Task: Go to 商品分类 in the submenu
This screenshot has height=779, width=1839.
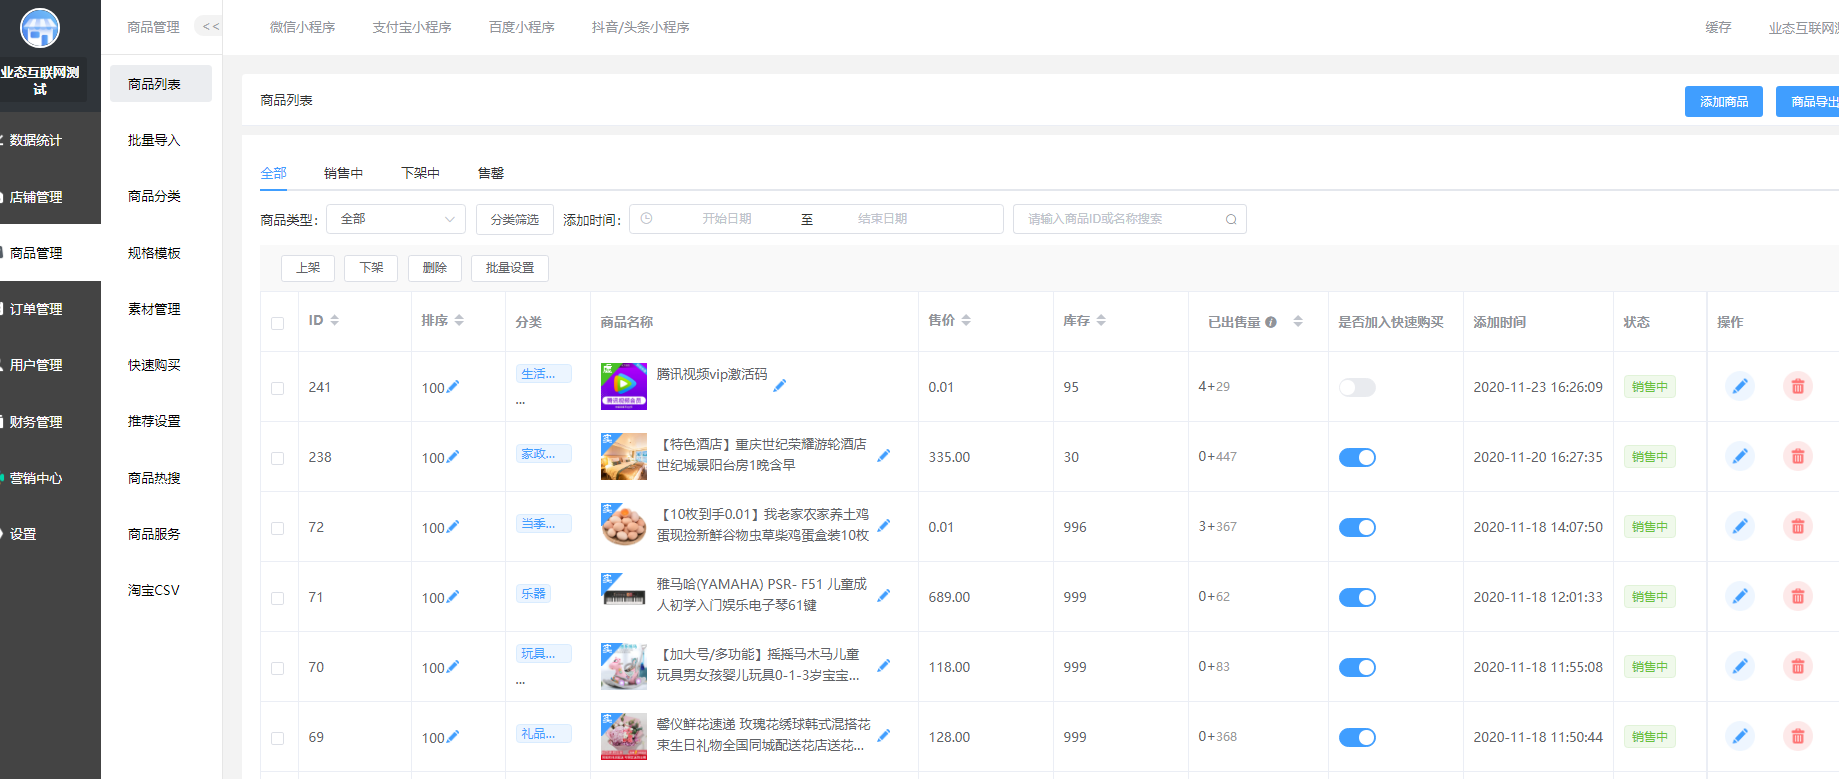Action: pyautogui.click(x=154, y=196)
